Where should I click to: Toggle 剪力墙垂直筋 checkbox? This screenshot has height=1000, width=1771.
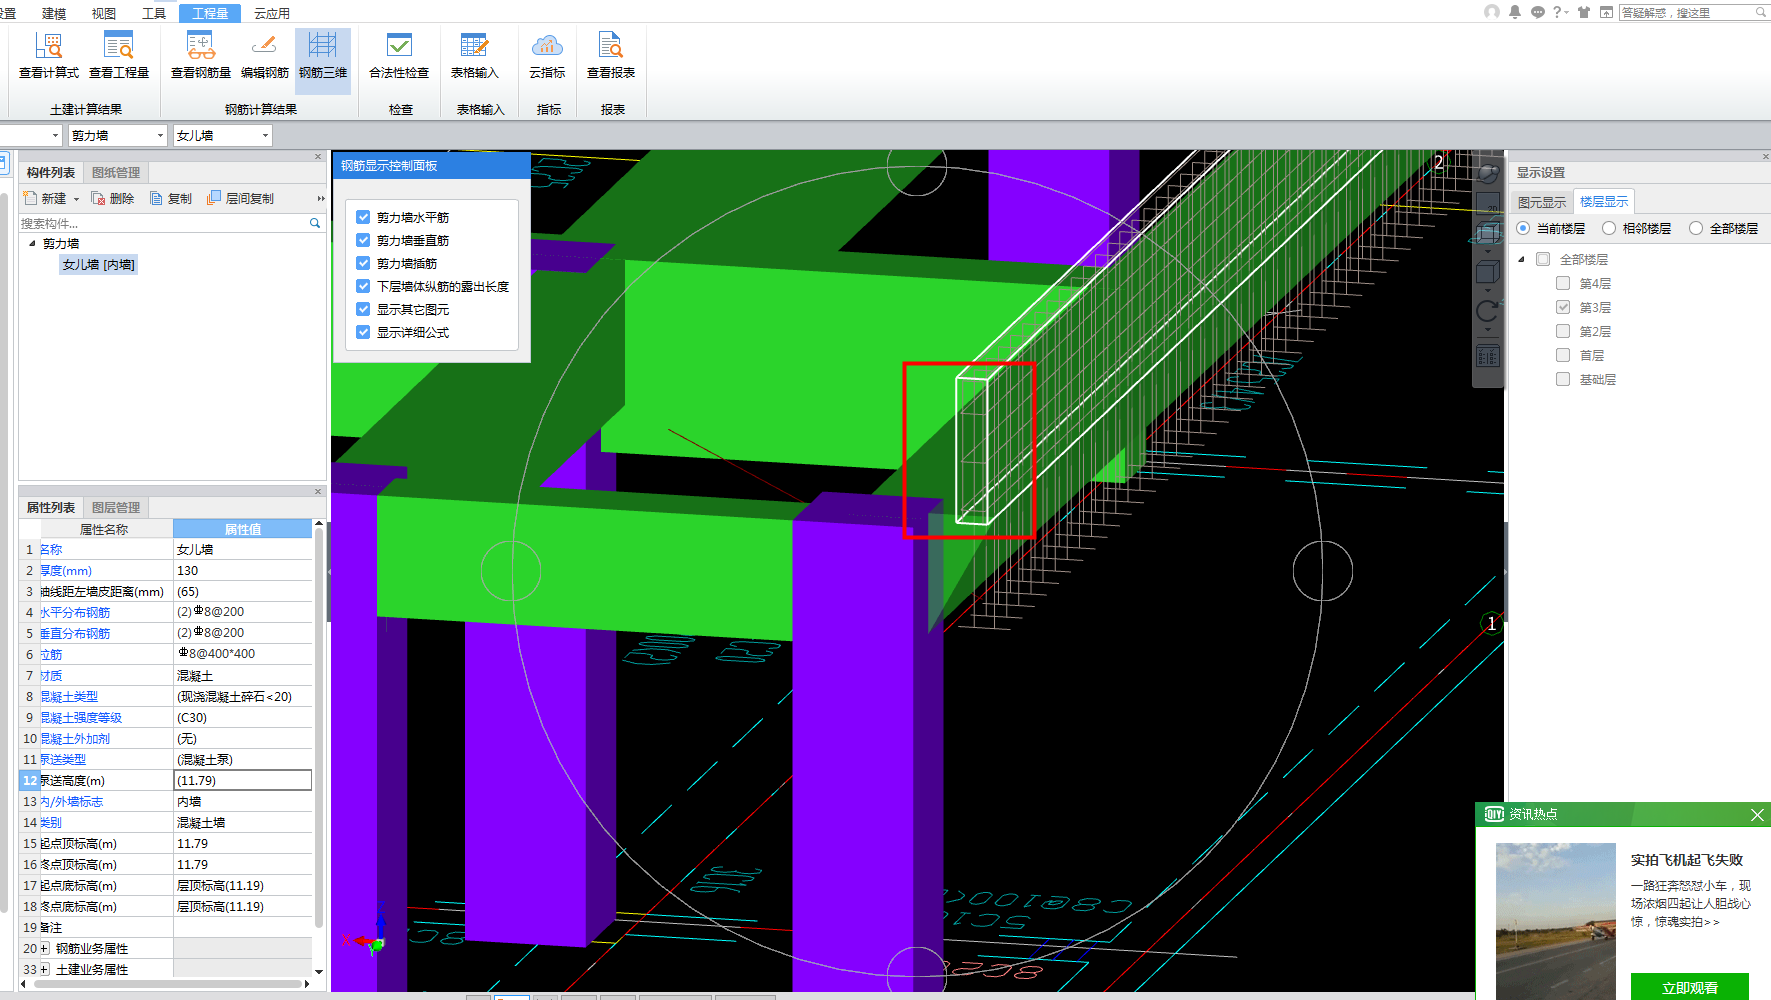coord(364,240)
